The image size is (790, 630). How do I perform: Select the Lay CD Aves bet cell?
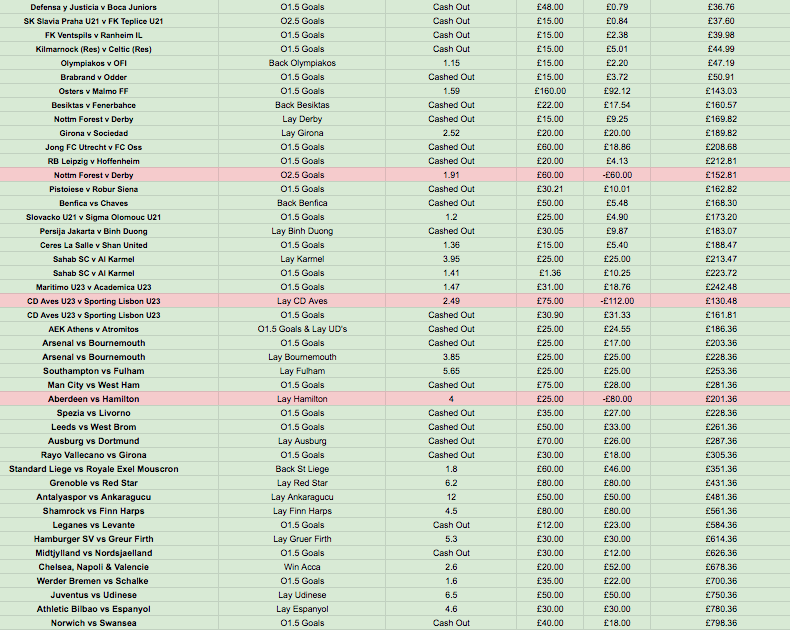coord(302,301)
